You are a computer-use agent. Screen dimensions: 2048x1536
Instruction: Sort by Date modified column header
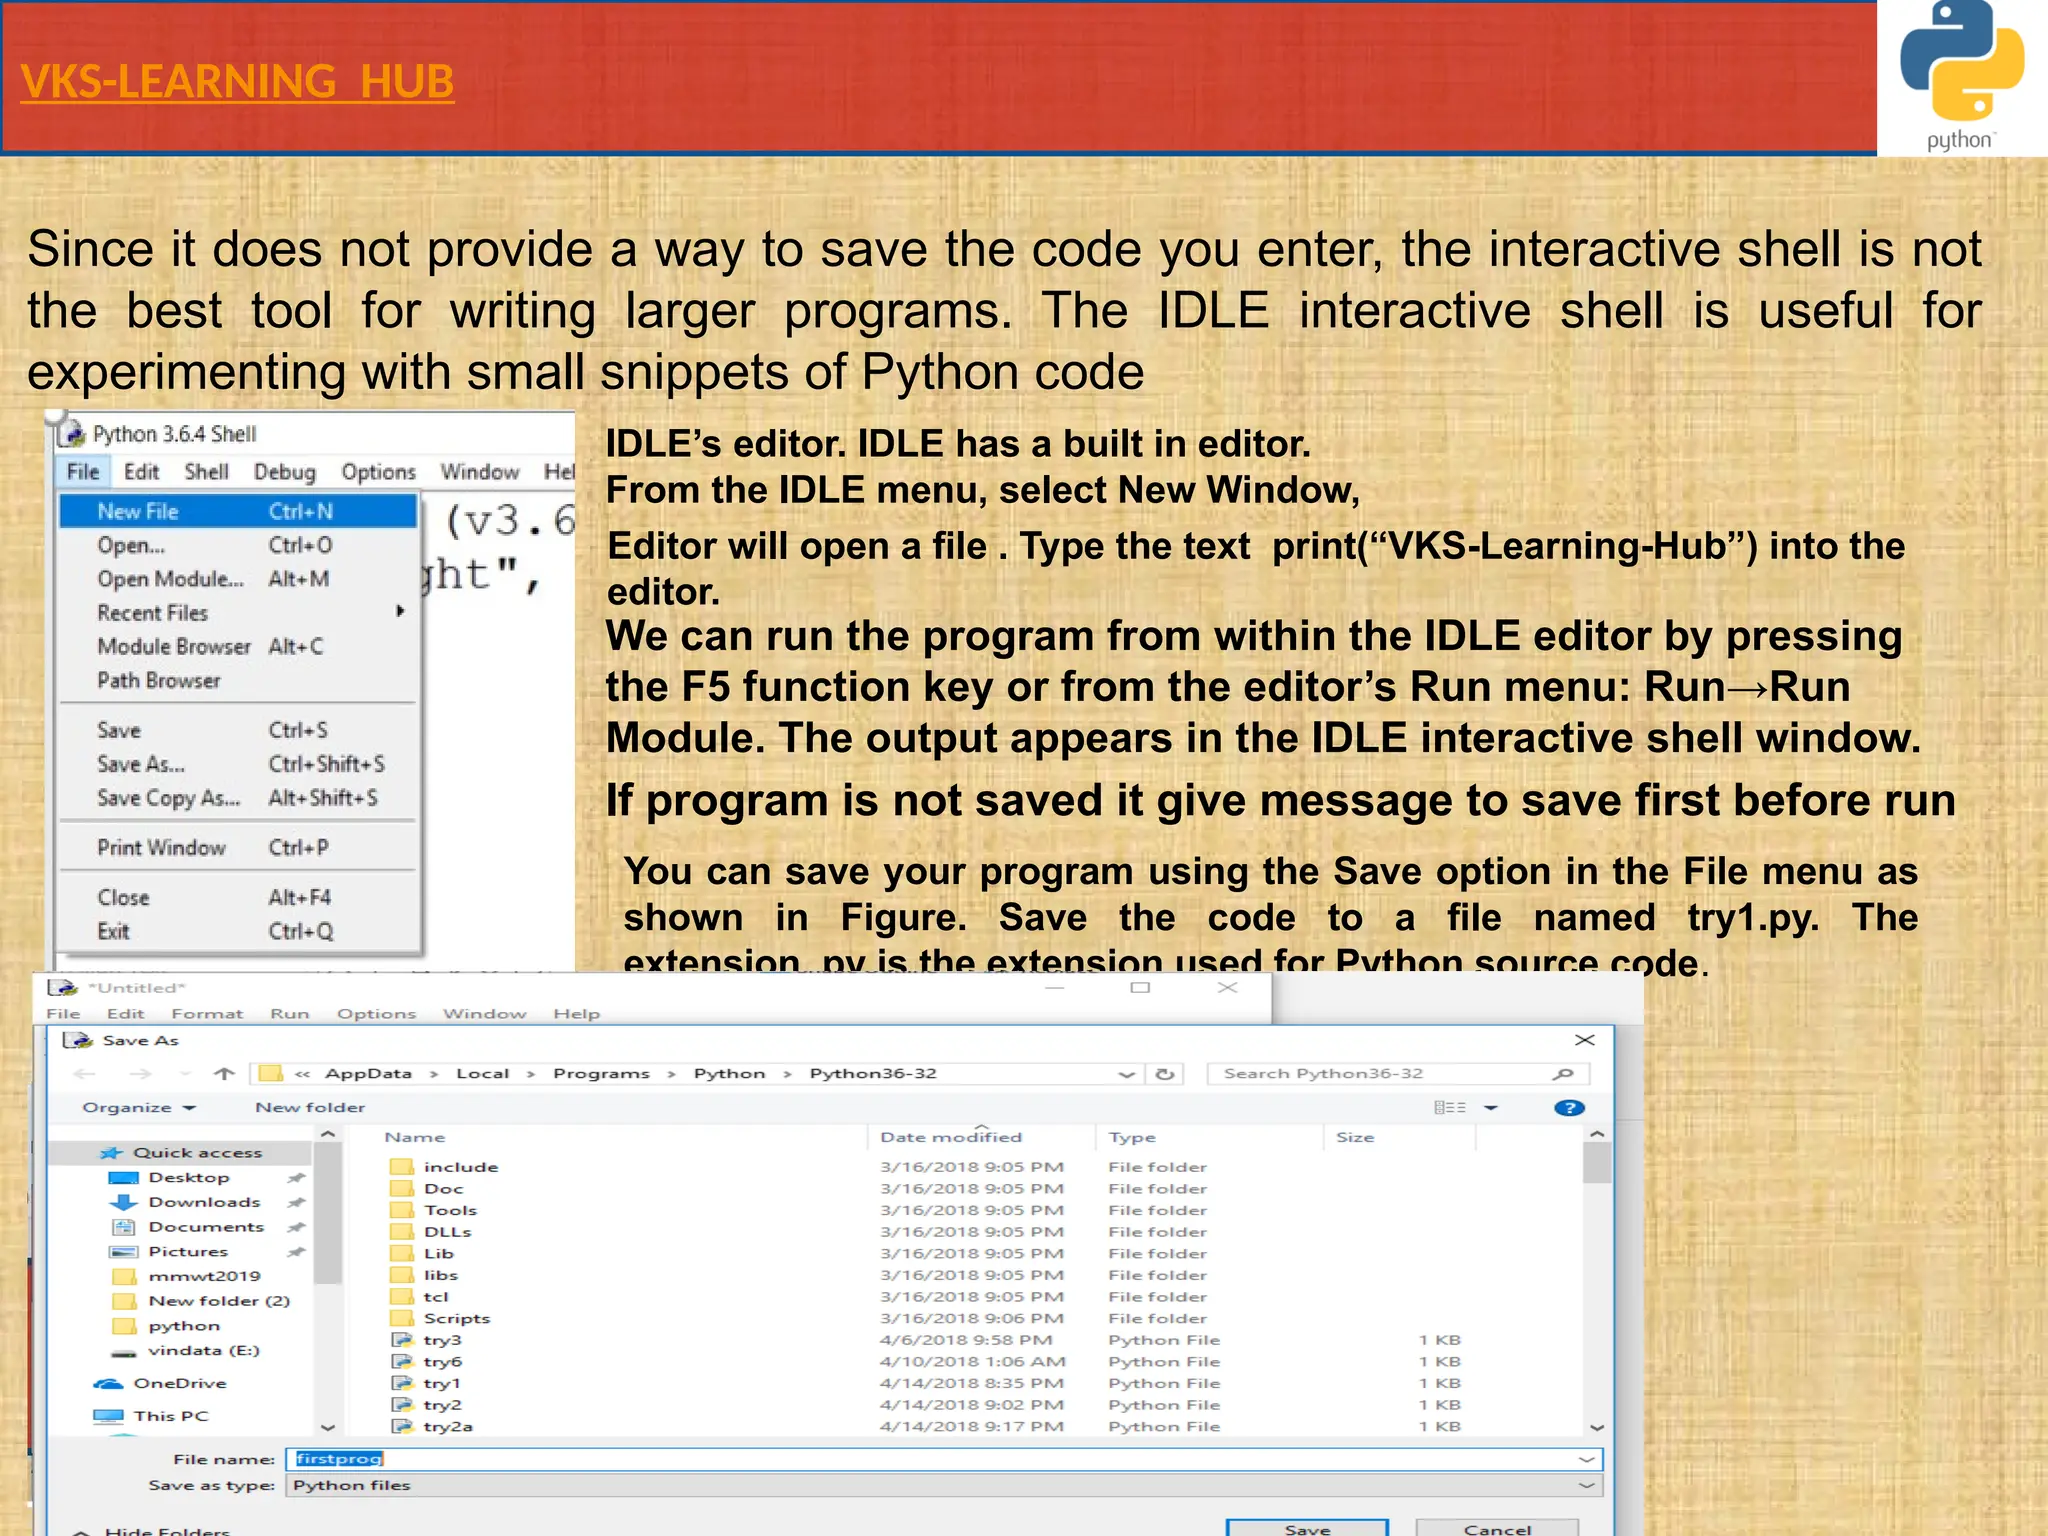[x=950, y=1137]
